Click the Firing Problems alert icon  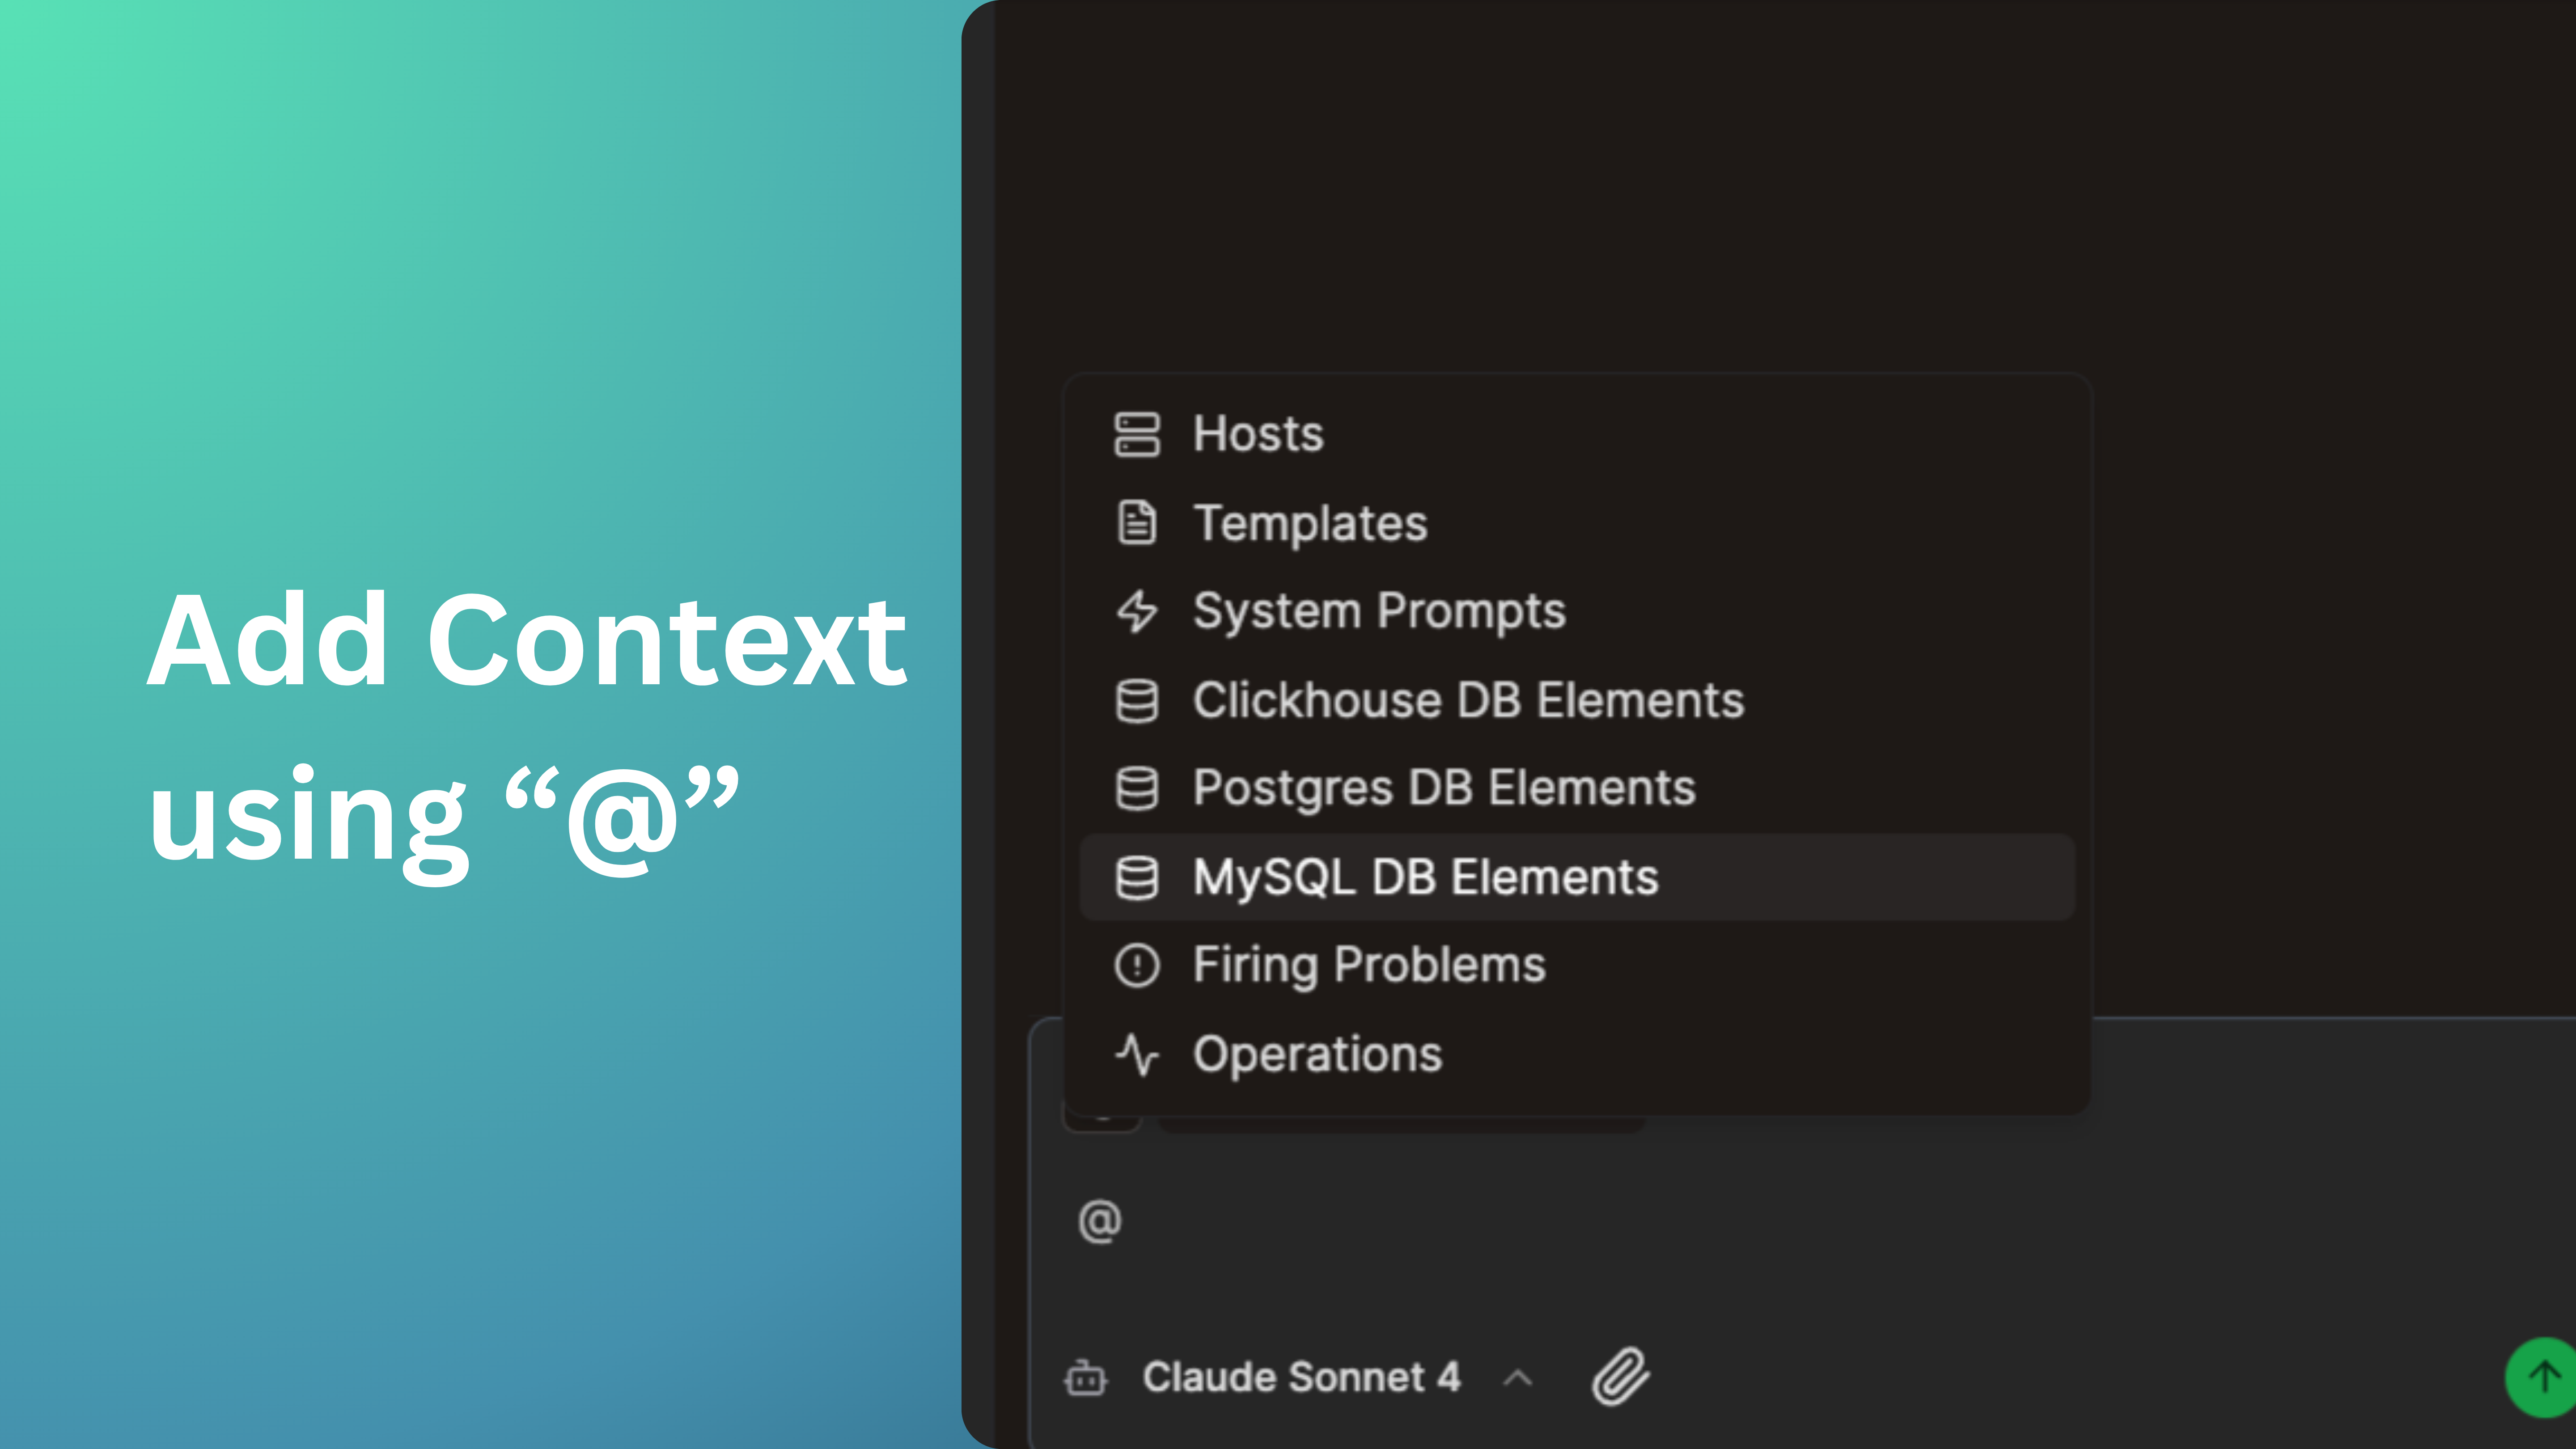(x=1137, y=965)
